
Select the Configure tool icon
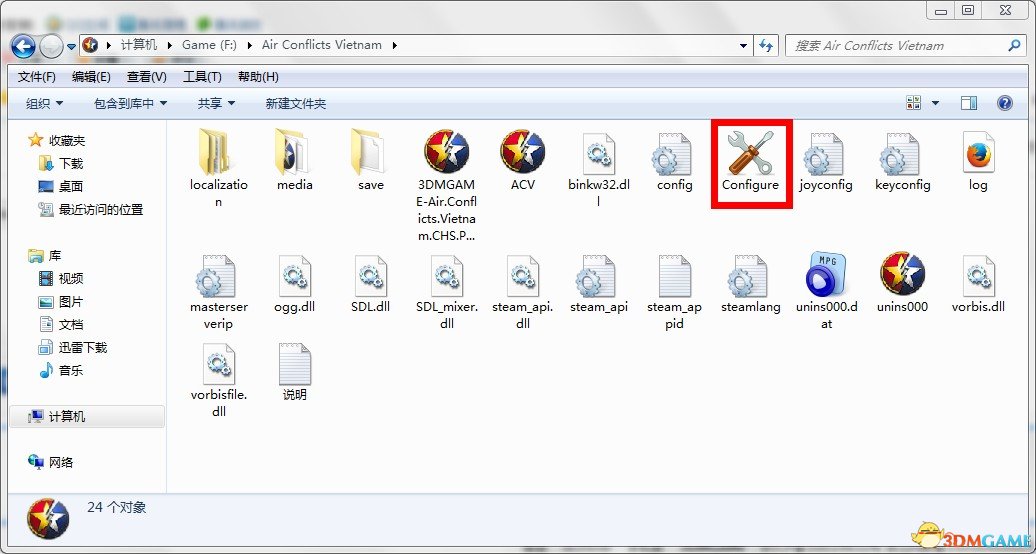click(750, 152)
